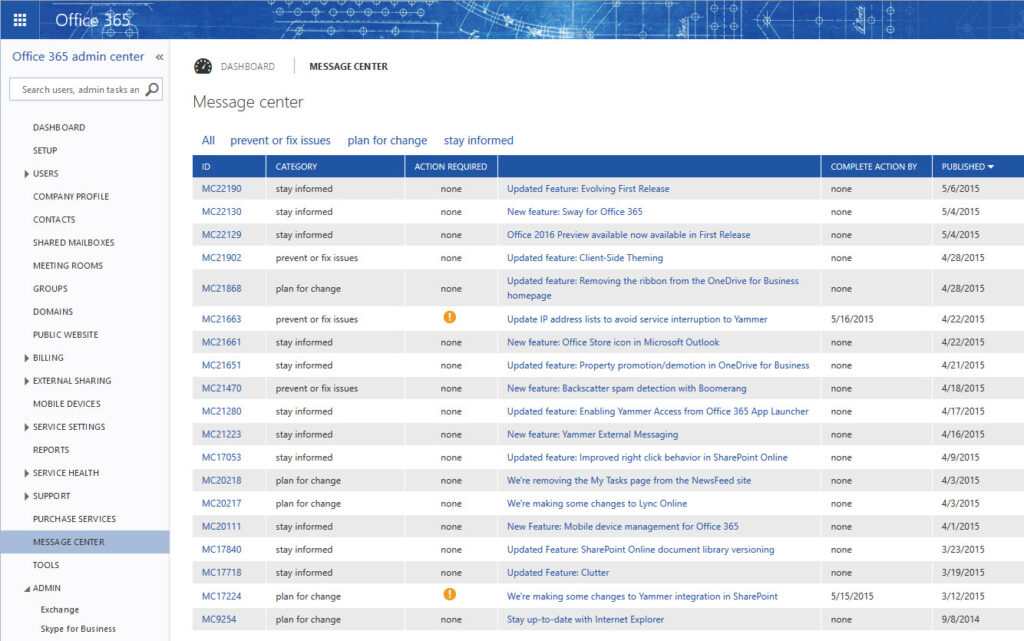The width and height of the screenshot is (1024, 641).
Task: Click the Complete Action By column header
Action: [876, 166]
